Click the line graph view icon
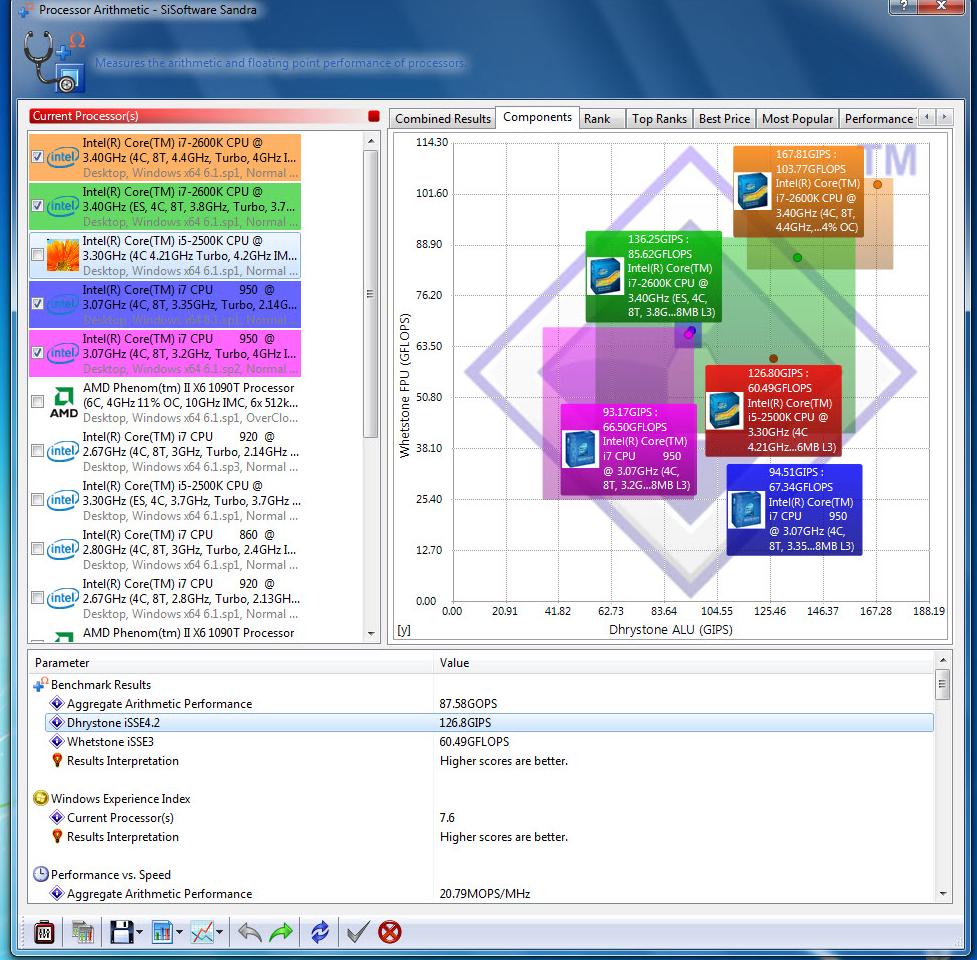 click(x=203, y=932)
